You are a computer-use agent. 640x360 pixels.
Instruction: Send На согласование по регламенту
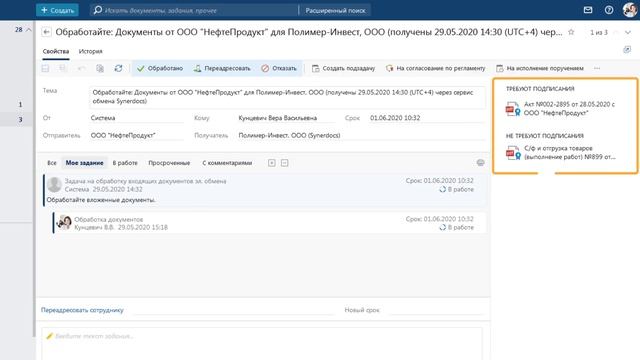click(436, 68)
